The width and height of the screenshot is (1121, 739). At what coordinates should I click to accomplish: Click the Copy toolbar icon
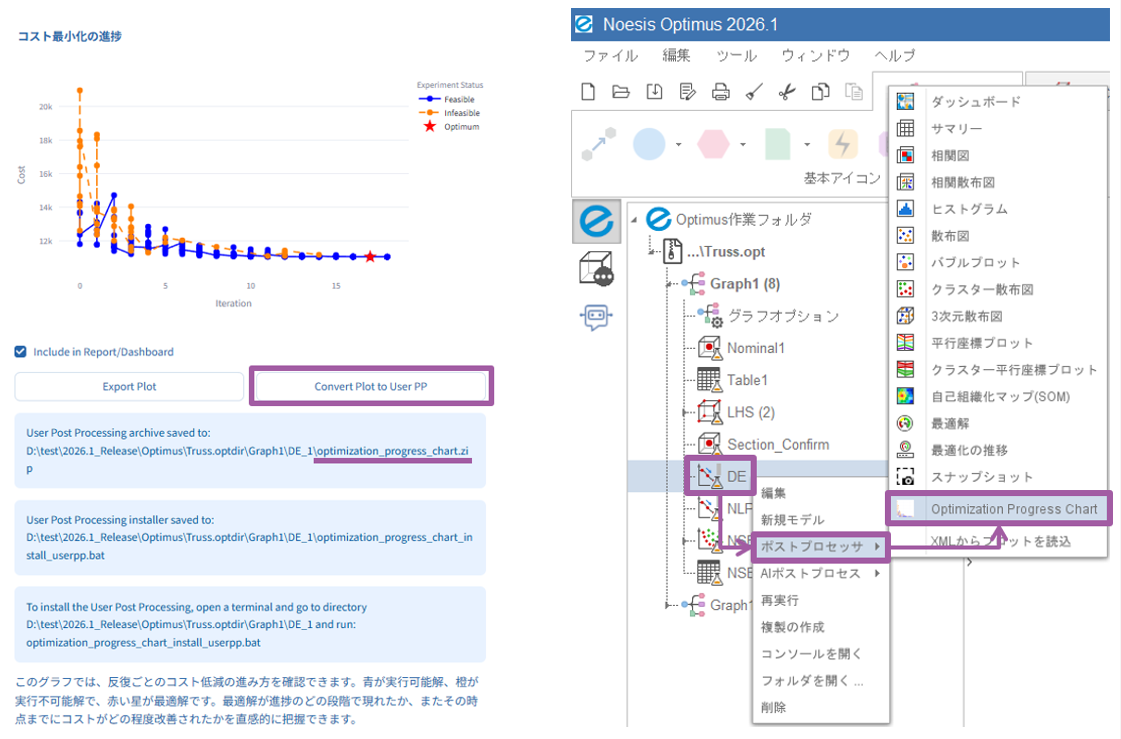[820, 91]
